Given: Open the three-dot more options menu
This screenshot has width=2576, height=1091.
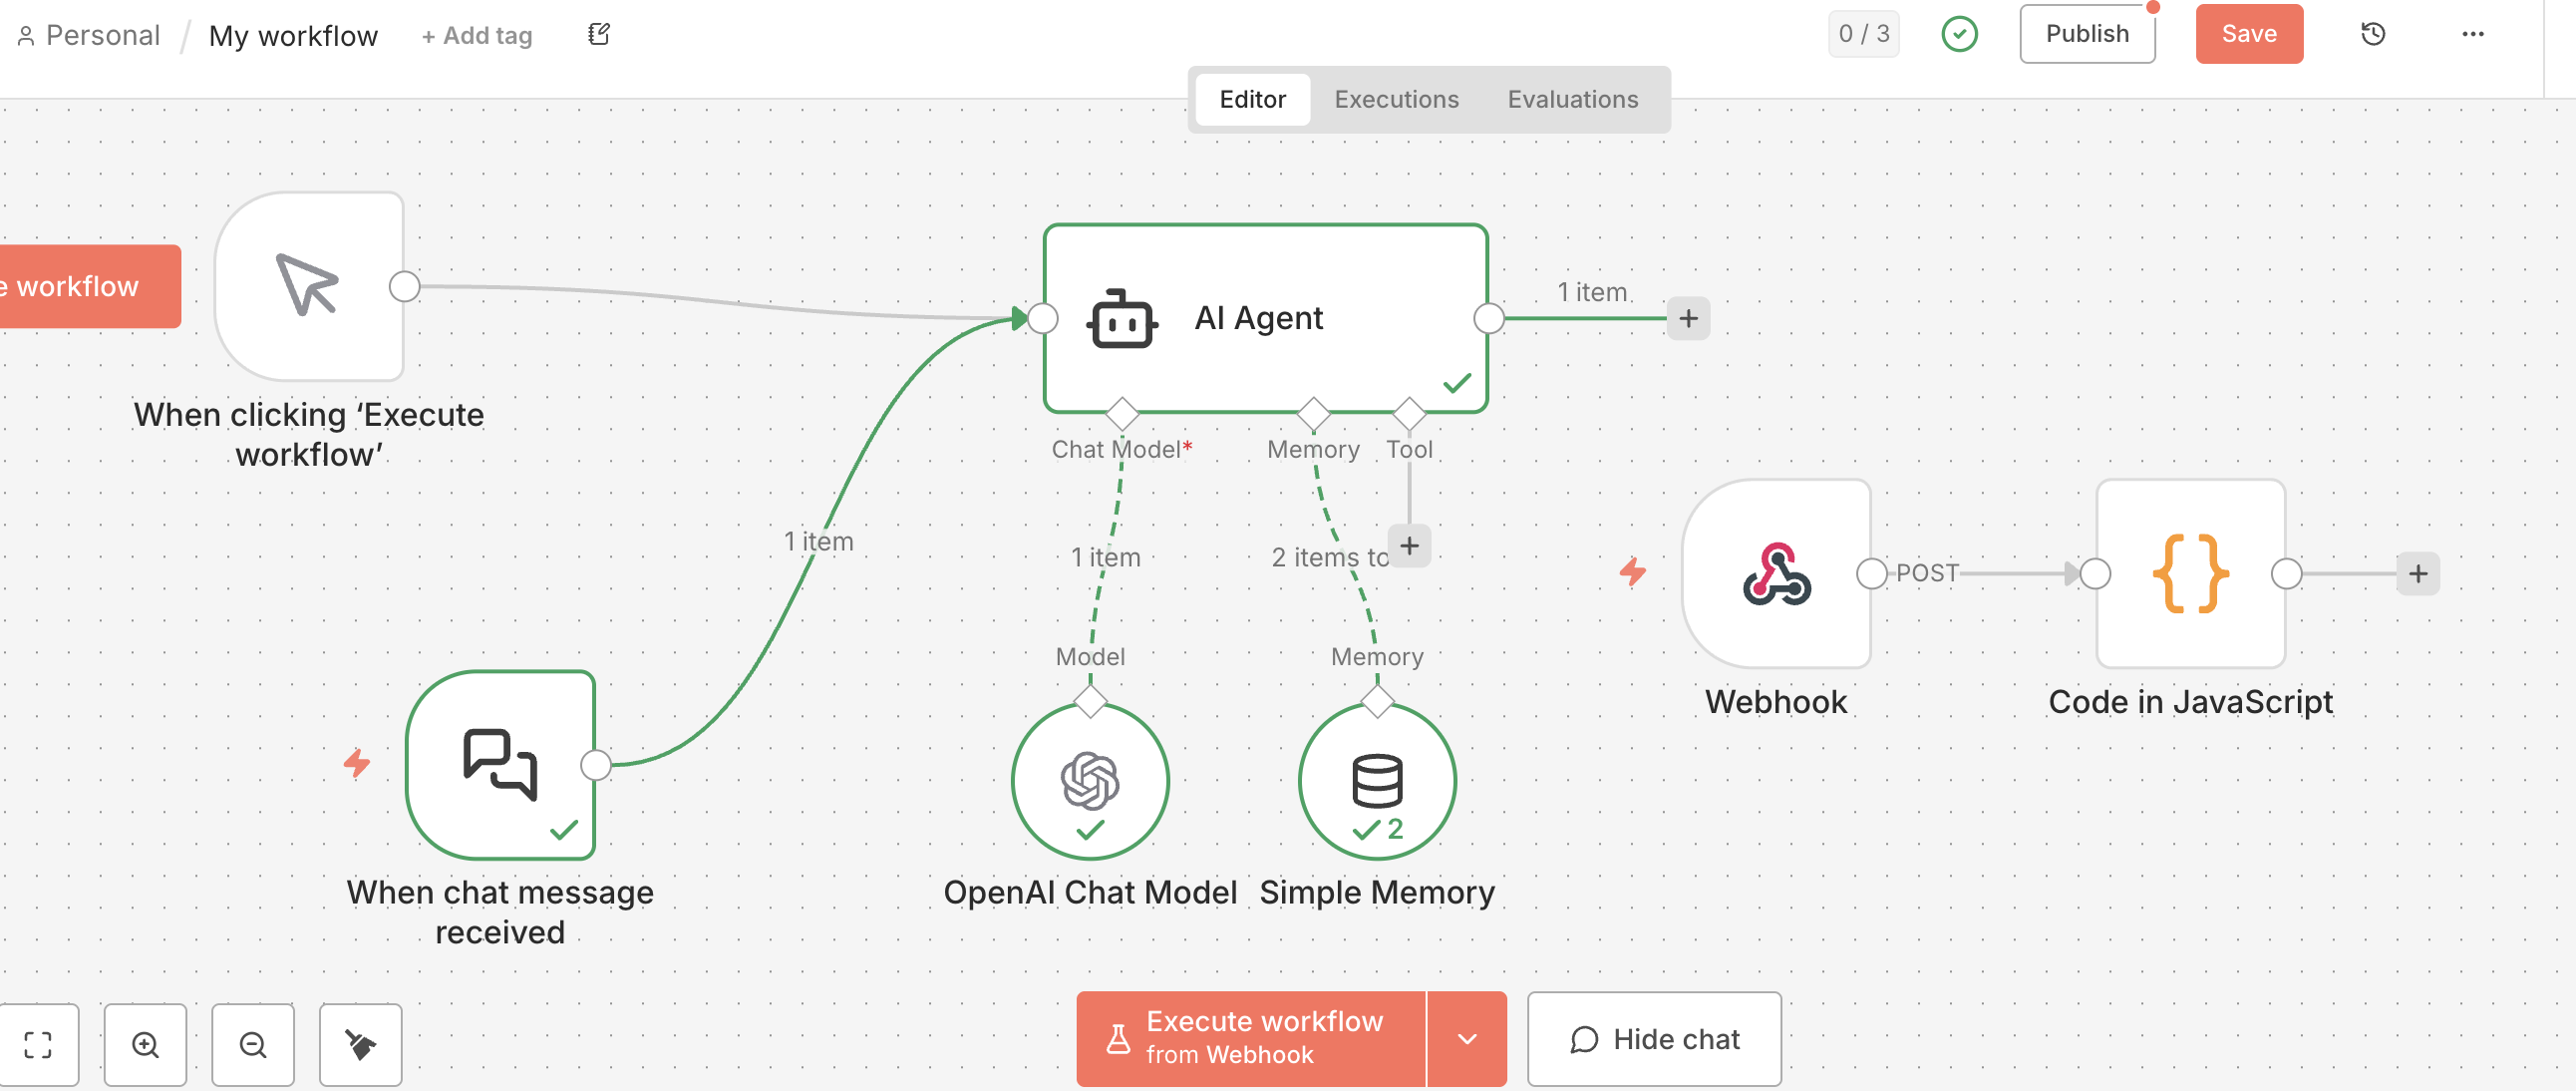Looking at the screenshot, I should pyautogui.click(x=2472, y=35).
